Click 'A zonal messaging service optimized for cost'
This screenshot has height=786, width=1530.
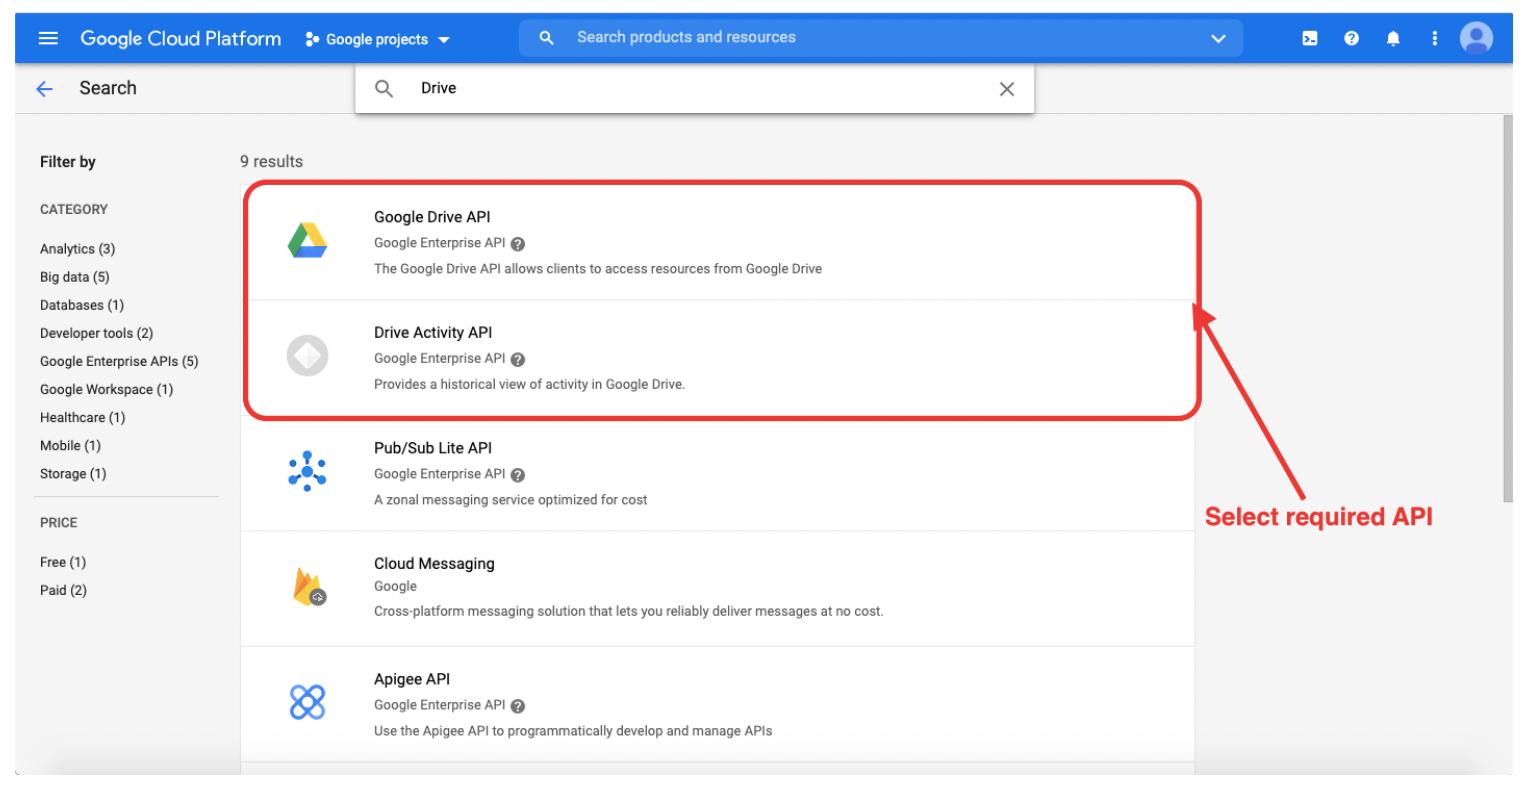point(511,500)
